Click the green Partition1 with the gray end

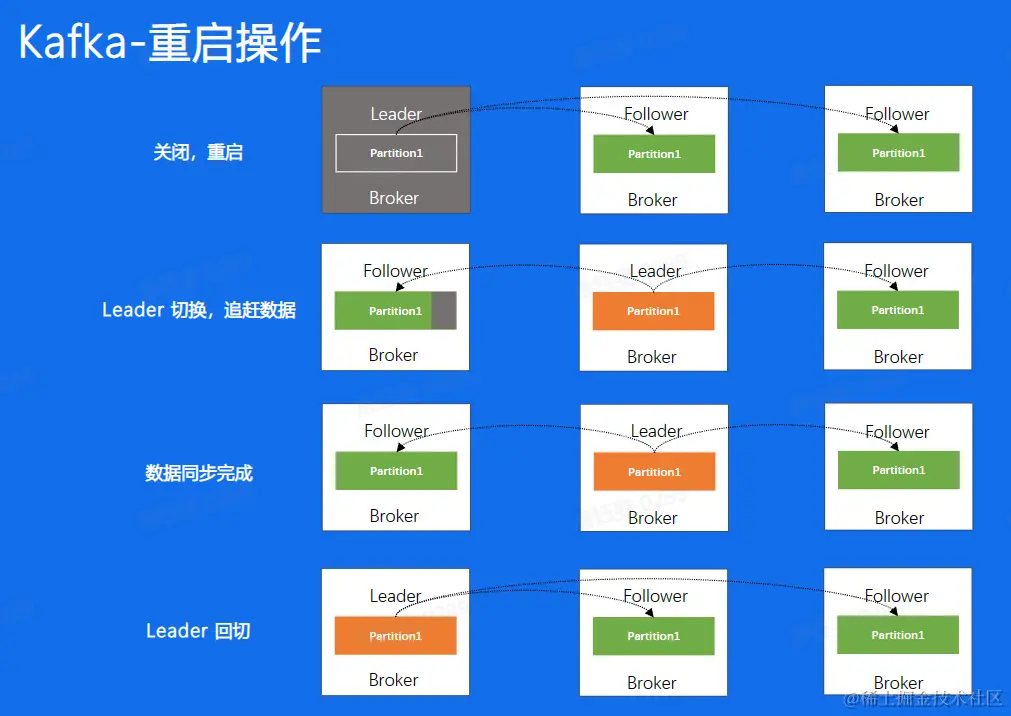[395, 310]
